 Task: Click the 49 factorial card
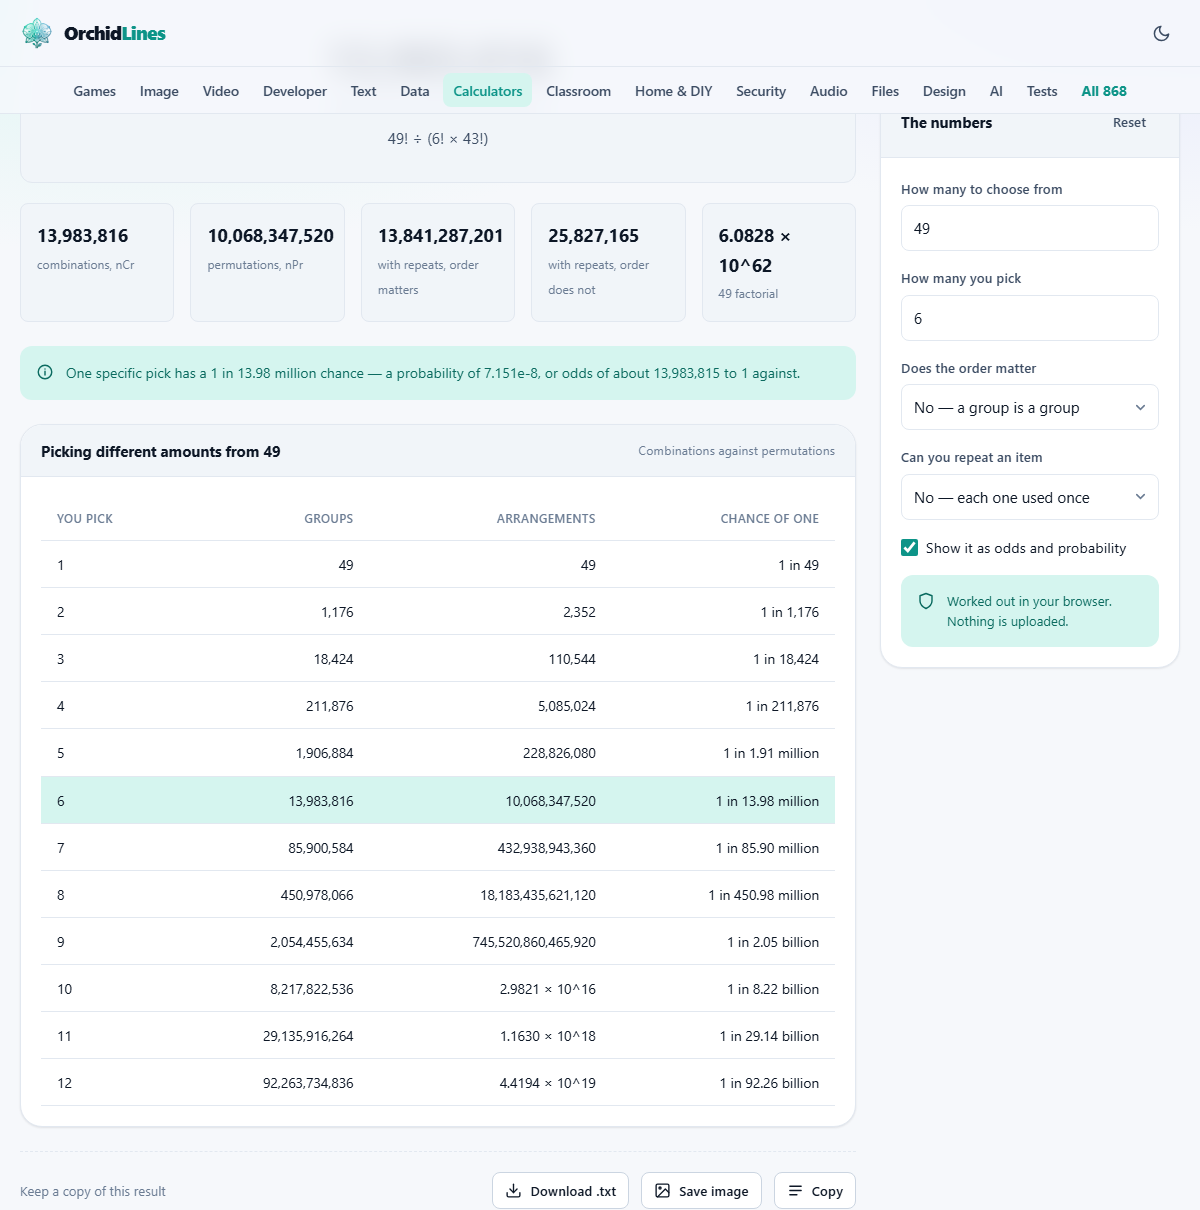(x=779, y=263)
